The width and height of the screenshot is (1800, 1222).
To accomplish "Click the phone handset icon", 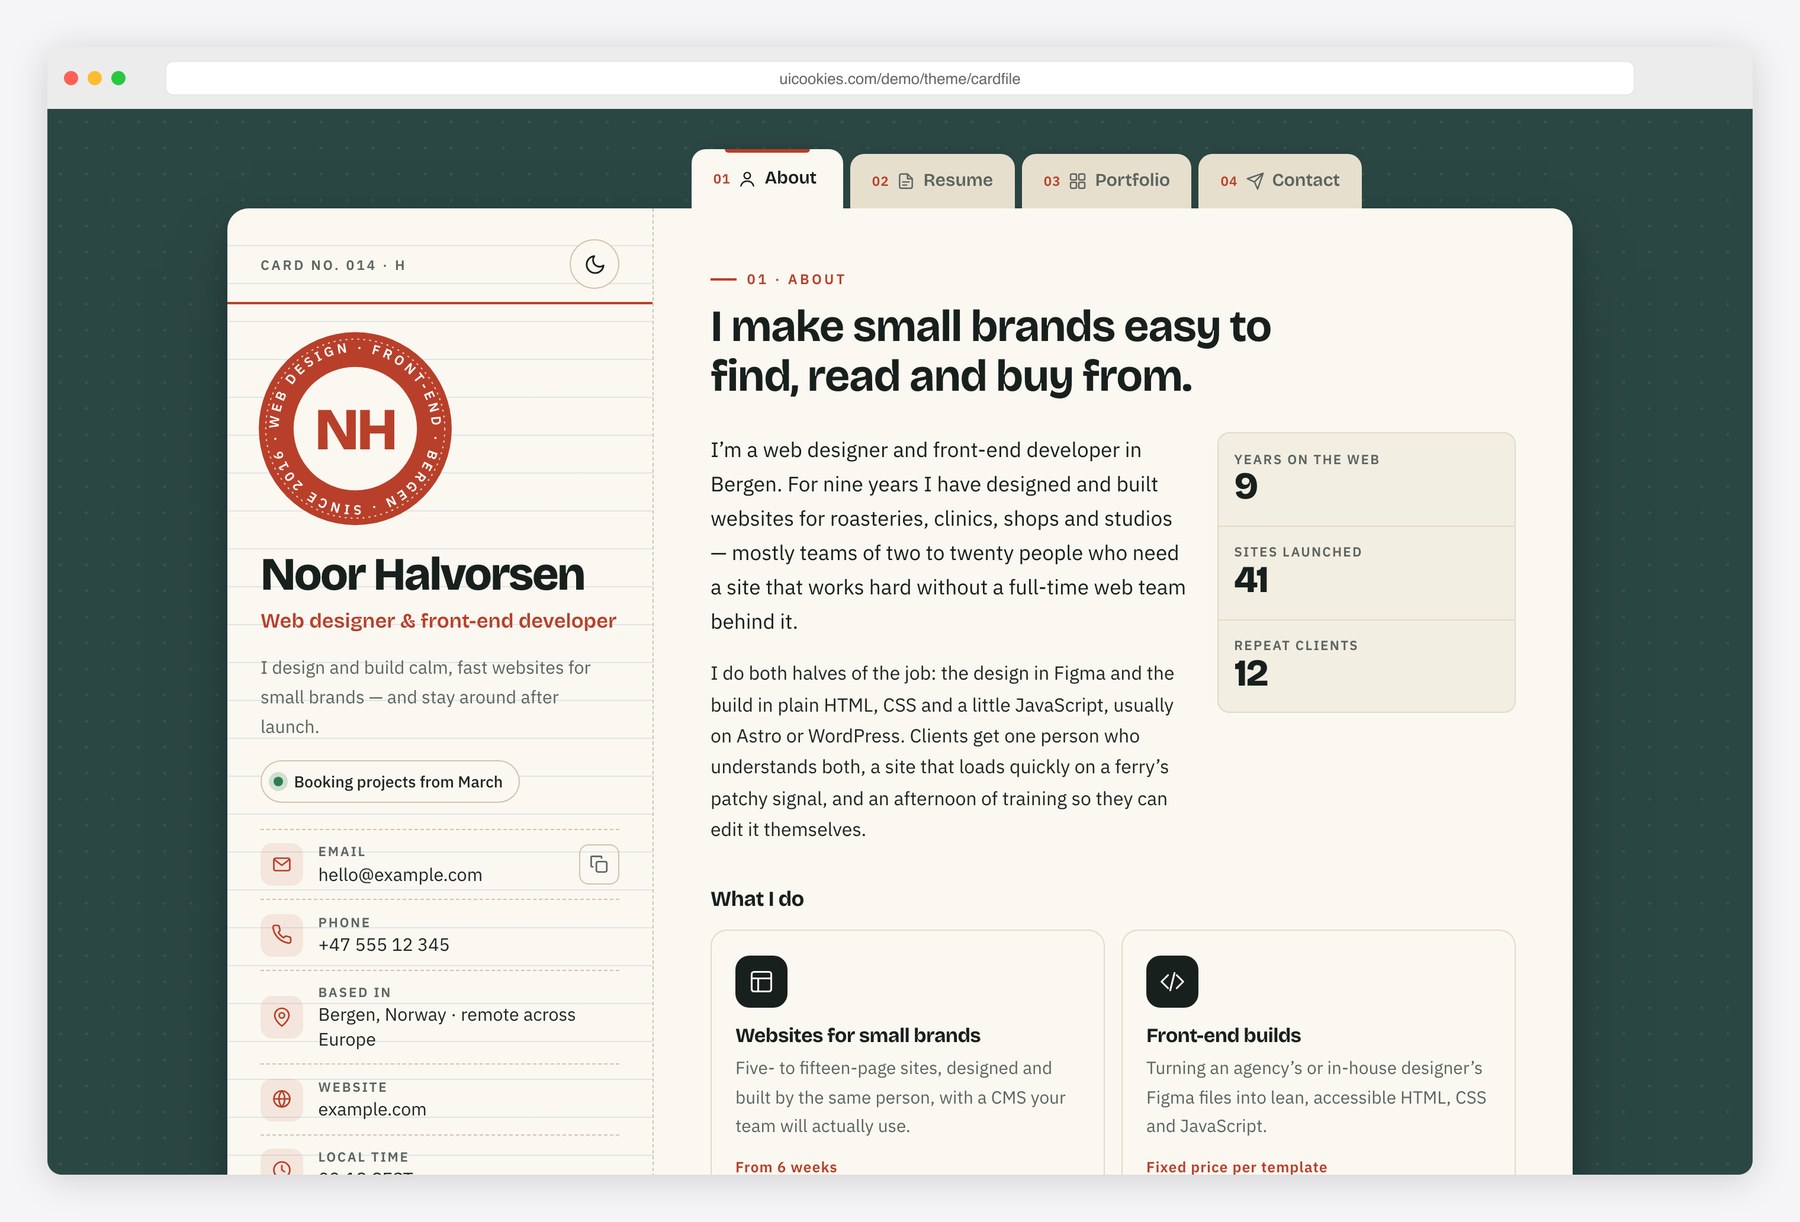I will pyautogui.click(x=282, y=934).
